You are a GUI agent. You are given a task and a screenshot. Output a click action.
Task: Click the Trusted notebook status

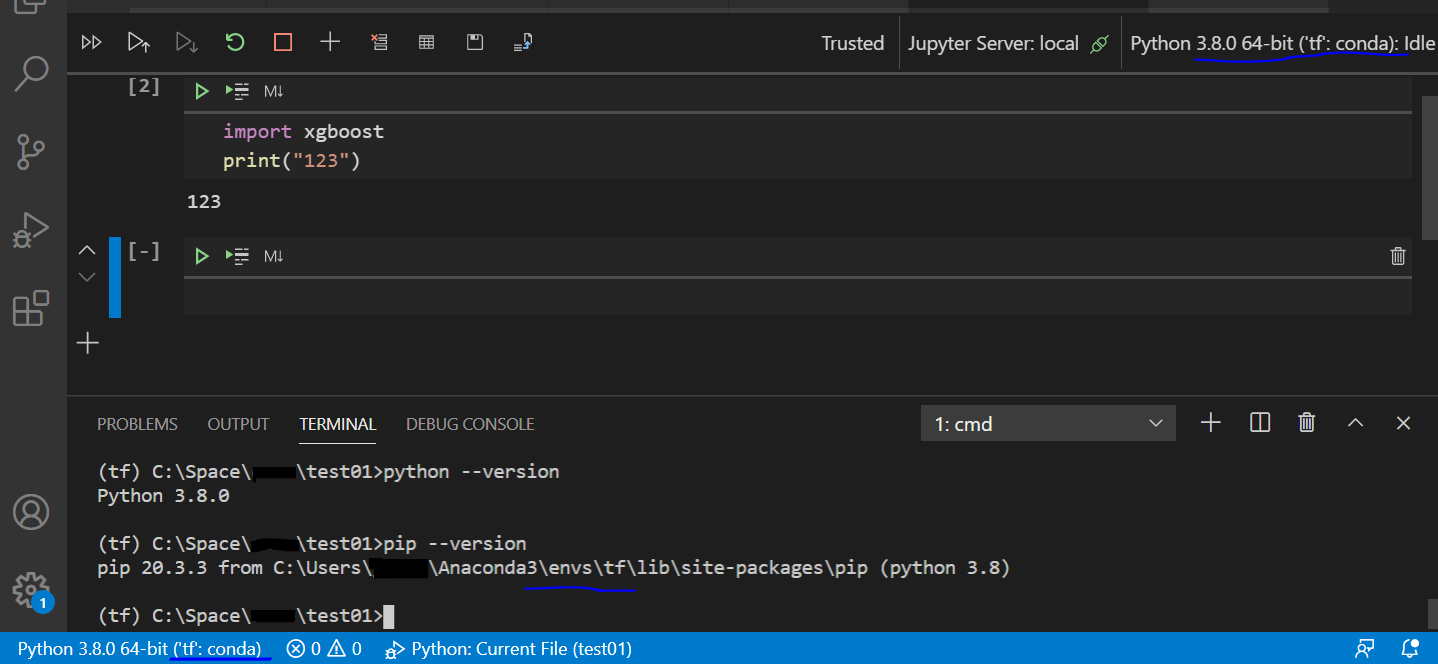point(853,43)
